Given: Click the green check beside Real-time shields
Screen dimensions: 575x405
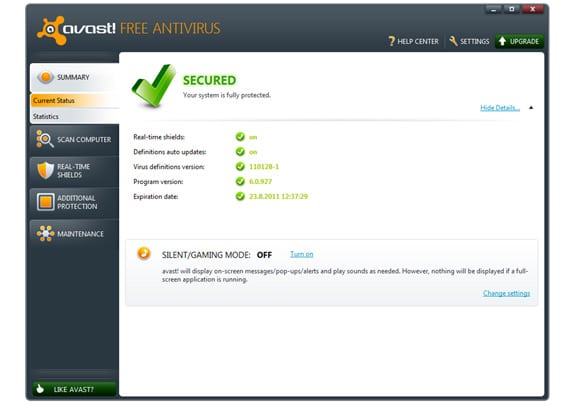Looking at the screenshot, I should click(240, 137).
